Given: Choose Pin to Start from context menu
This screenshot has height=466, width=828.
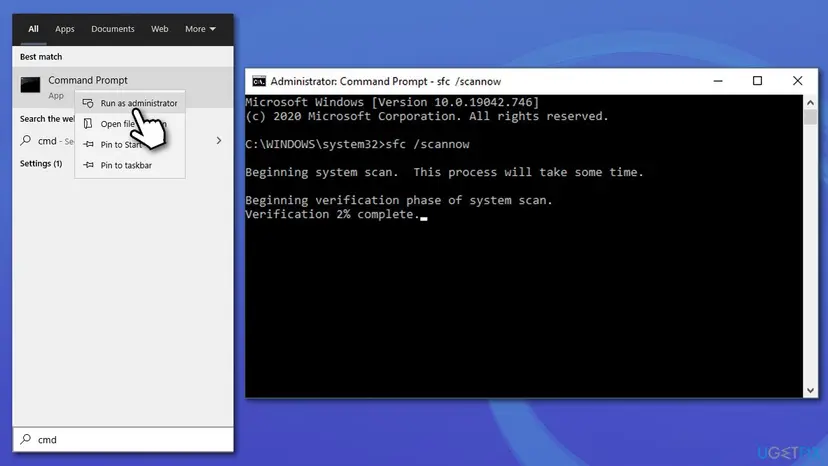Looking at the screenshot, I should tap(130, 144).
